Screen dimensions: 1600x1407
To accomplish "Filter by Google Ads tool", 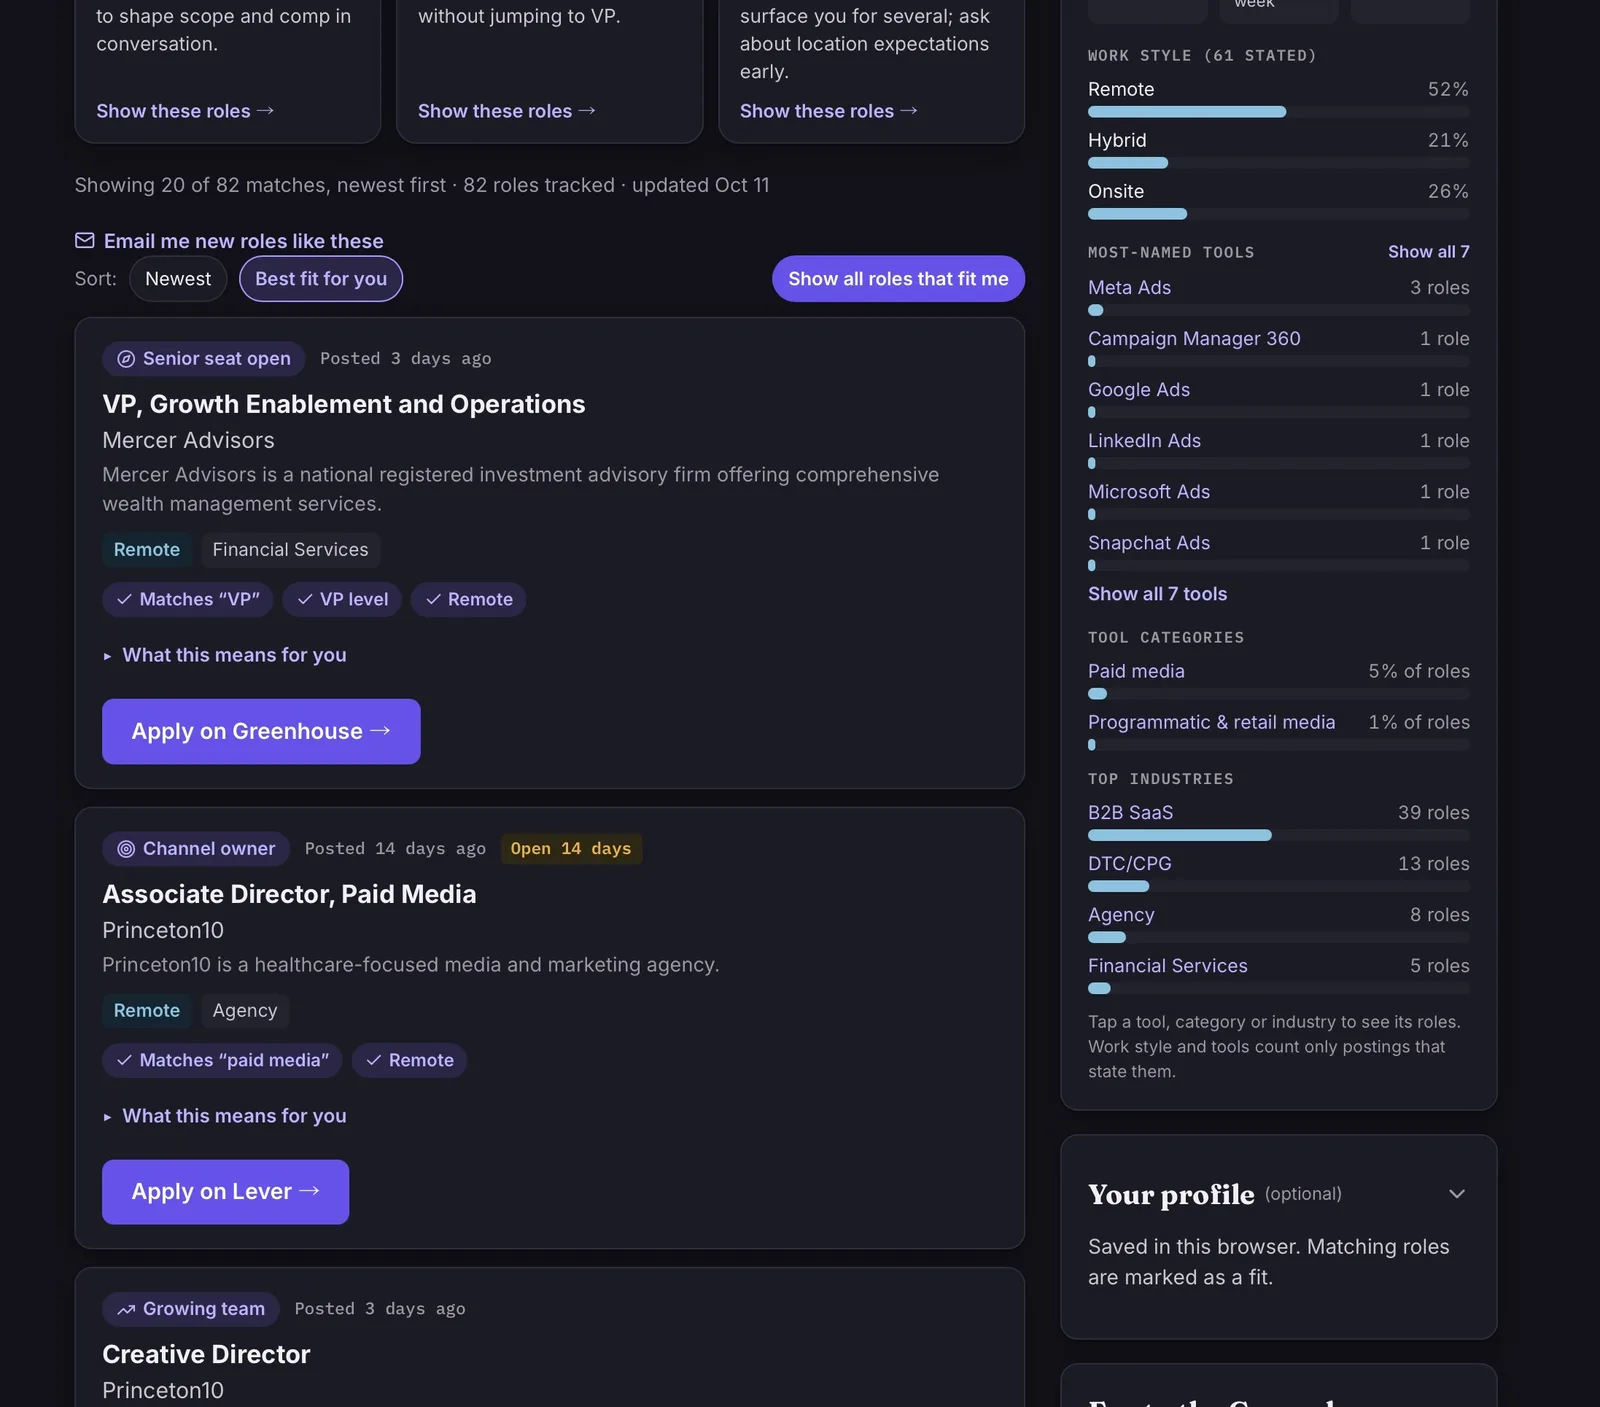I will pos(1139,390).
